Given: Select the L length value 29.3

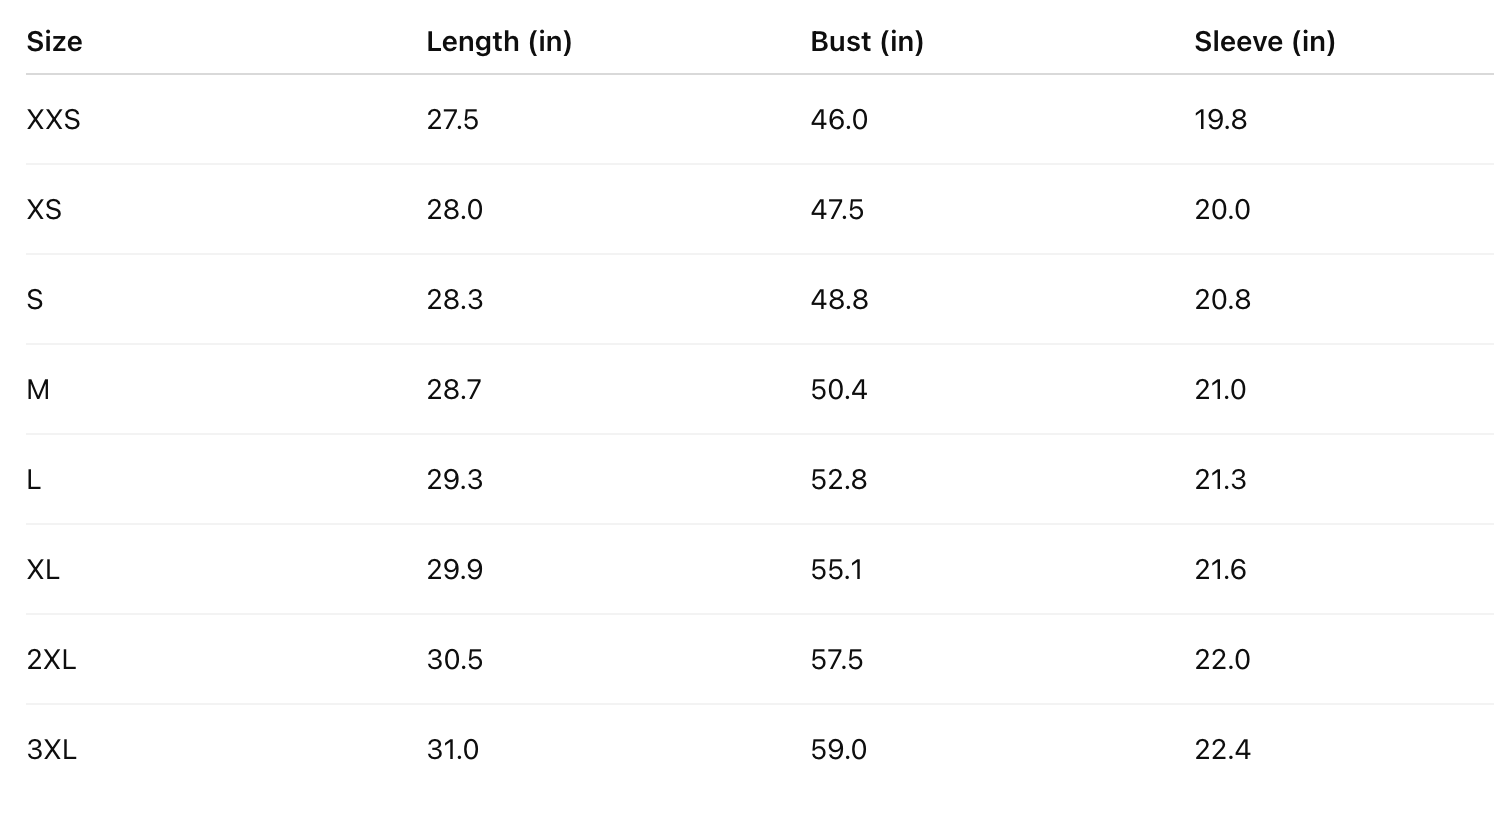Looking at the screenshot, I should click(454, 480).
